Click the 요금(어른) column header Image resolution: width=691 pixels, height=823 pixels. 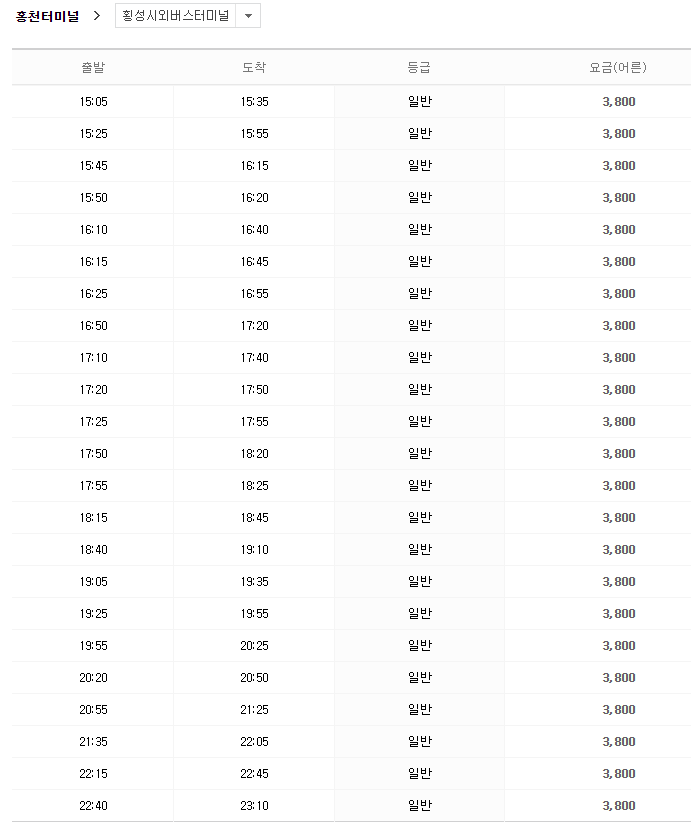[618, 68]
